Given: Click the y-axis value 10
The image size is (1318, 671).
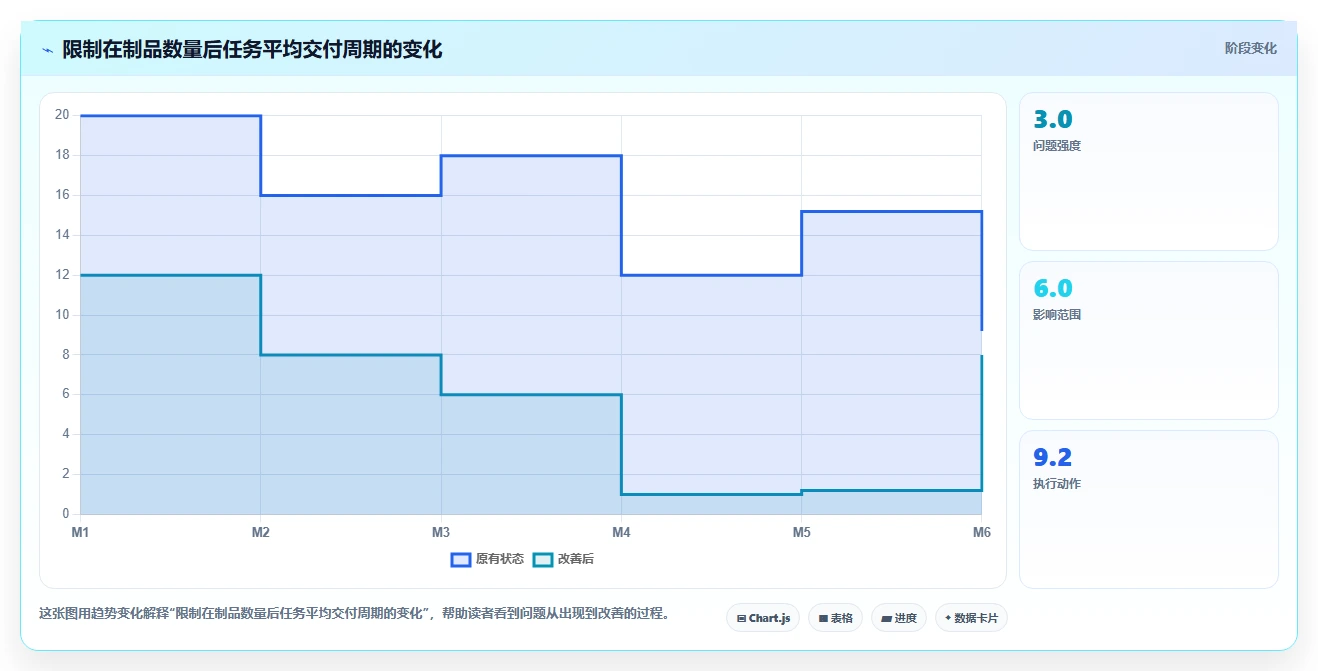Looking at the screenshot, I should [62, 315].
